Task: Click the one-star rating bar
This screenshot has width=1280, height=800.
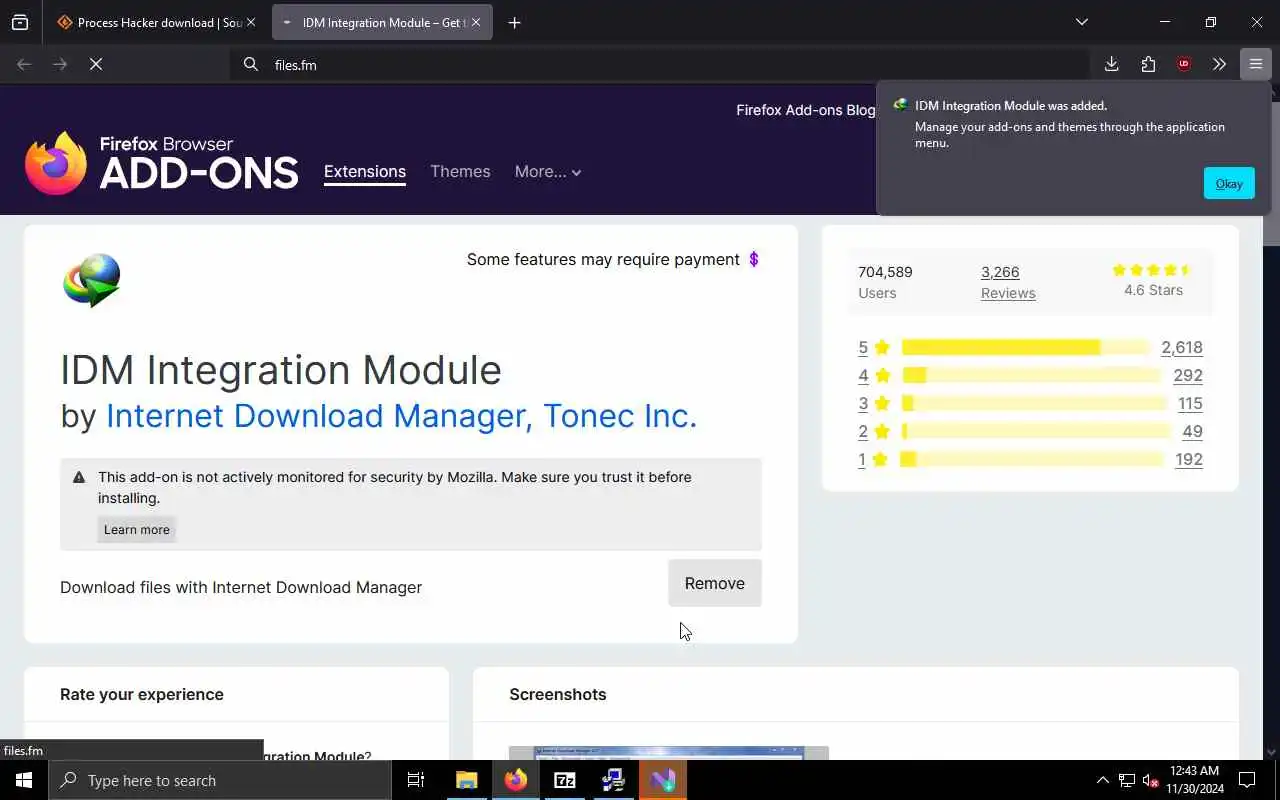Action: [1033, 459]
